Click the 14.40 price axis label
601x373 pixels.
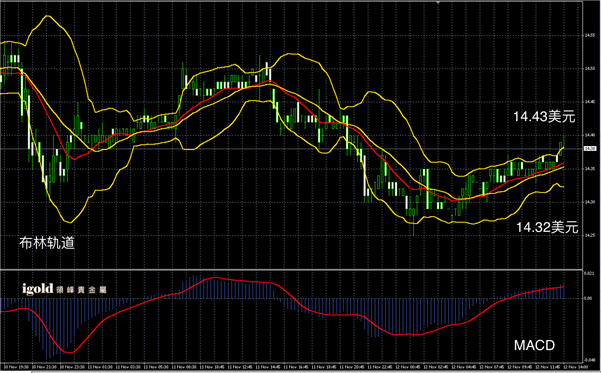[x=590, y=135]
